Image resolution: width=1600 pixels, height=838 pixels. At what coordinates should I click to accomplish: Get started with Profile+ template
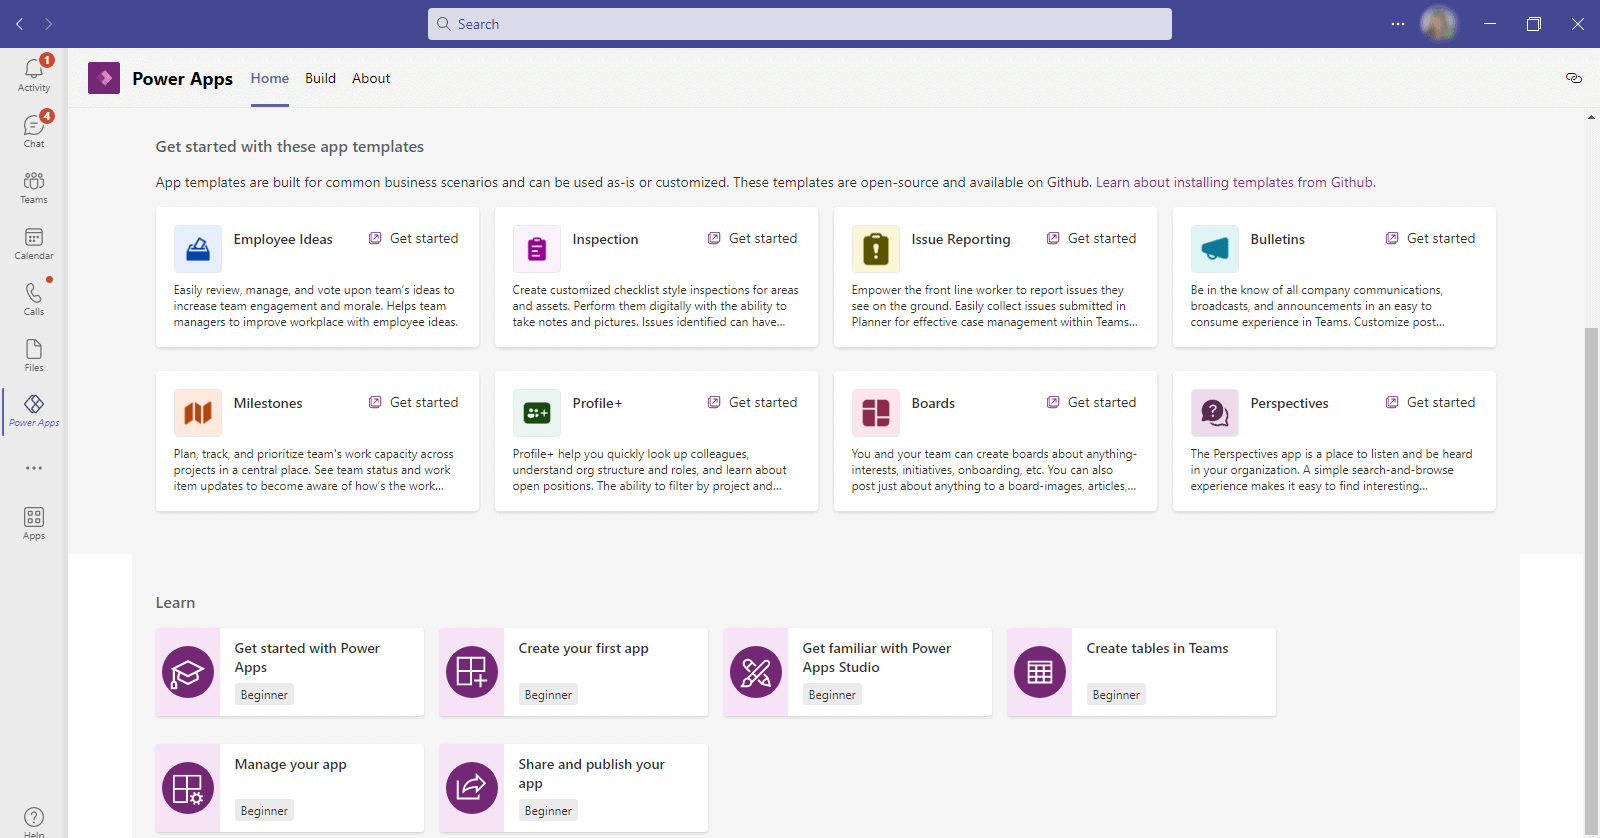coord(753,402)
